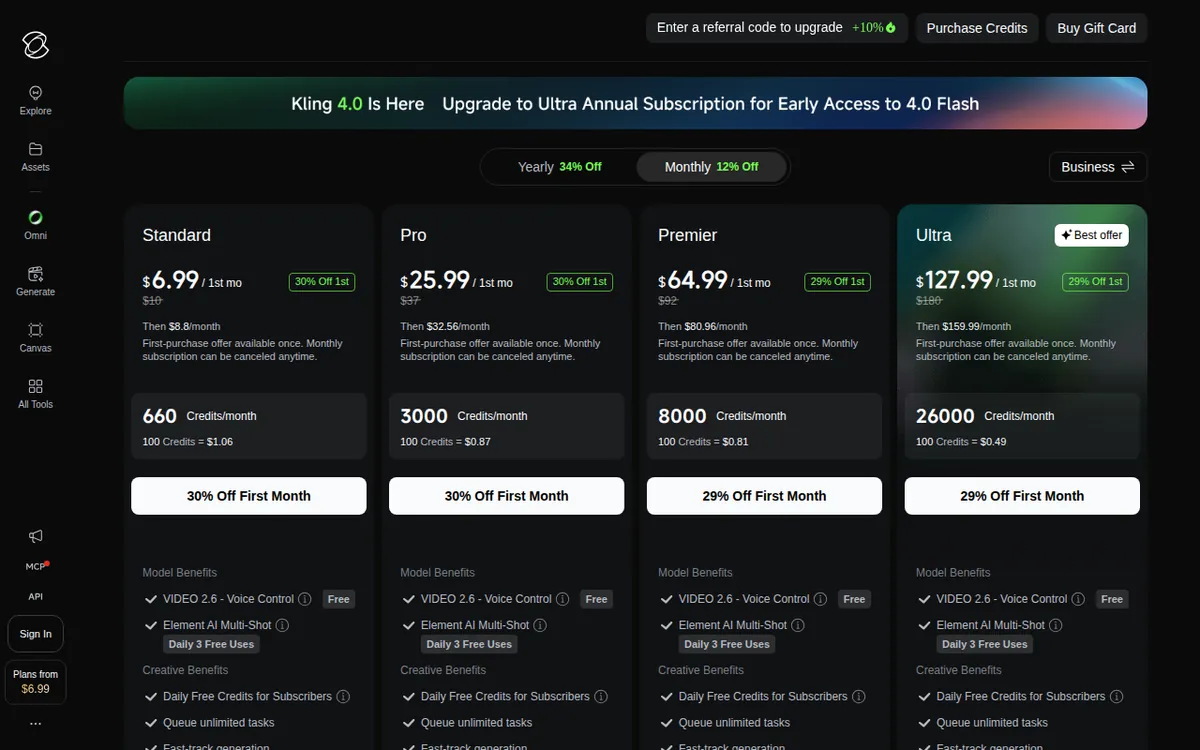Image resolution: width=1200 pixels, height=750 pixels.
Task: Click the 3000 Credits/month text
Action: coord(464,416)
